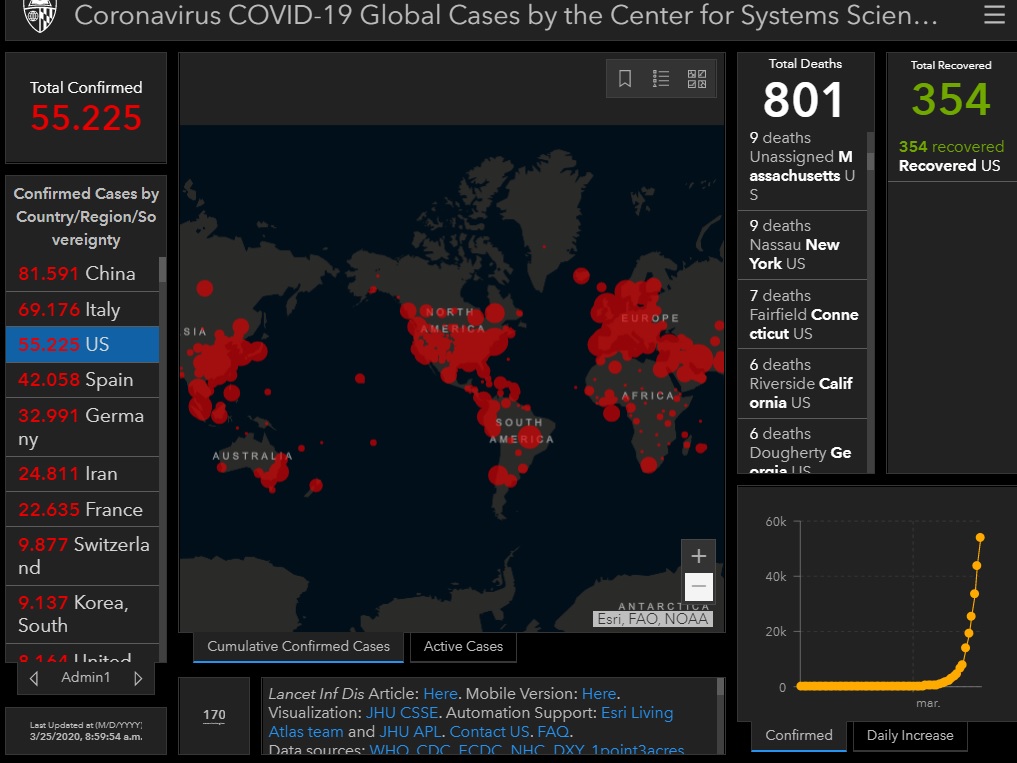Open the basemap gallery grid icon
This screenshot has height=763, width=1017.
coord(697,79)
